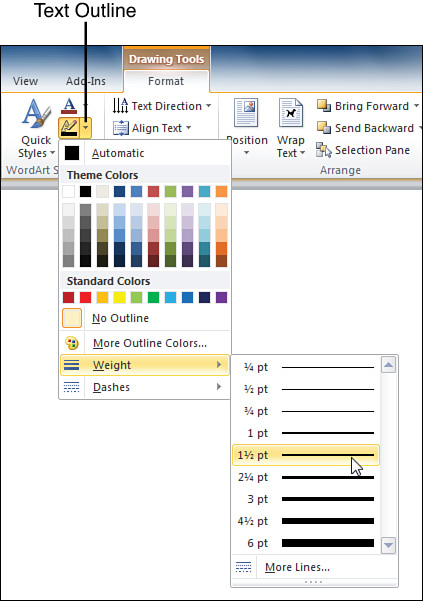Click the Text Outline pencil icon
Viewport: 423px width, 601px height.
point(69,128)
